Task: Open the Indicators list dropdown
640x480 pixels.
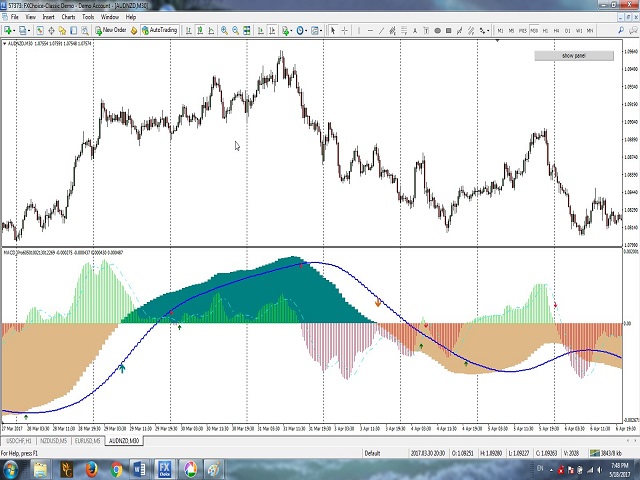Action: click(x=286, y=31)
